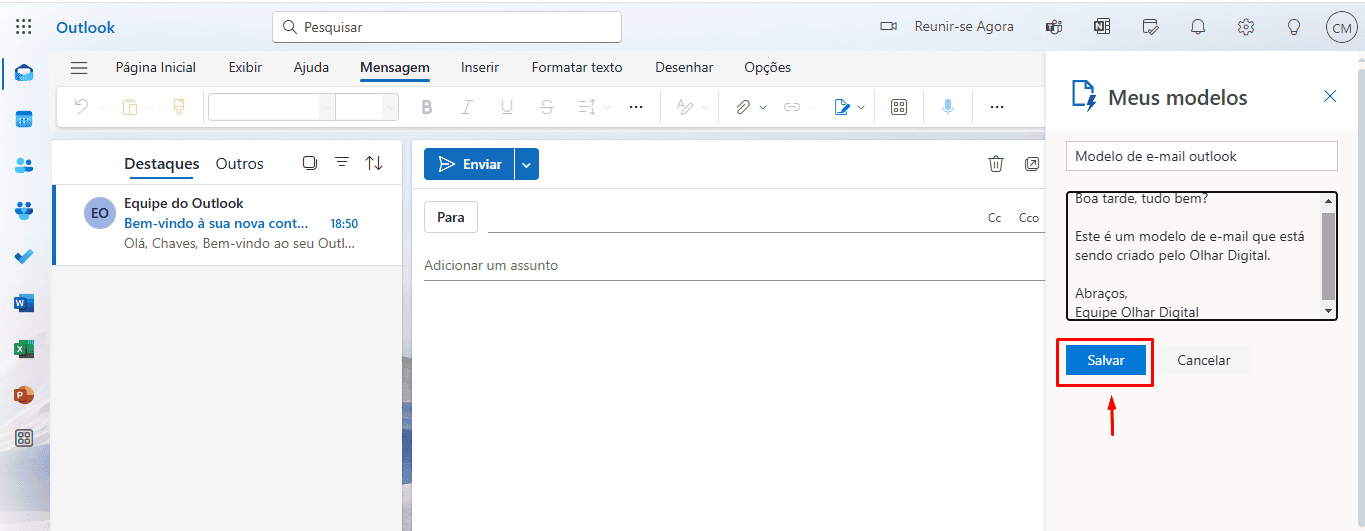Screen dimensions: 1365x531
Task: Click the attach file paperclip icon
Action: (743, 107)
